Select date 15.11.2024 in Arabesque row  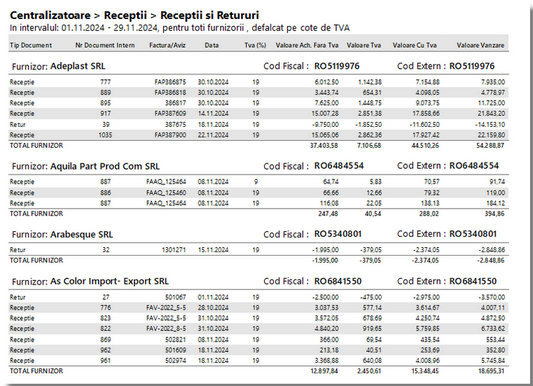pyautogui.click(x=213, y=250)
